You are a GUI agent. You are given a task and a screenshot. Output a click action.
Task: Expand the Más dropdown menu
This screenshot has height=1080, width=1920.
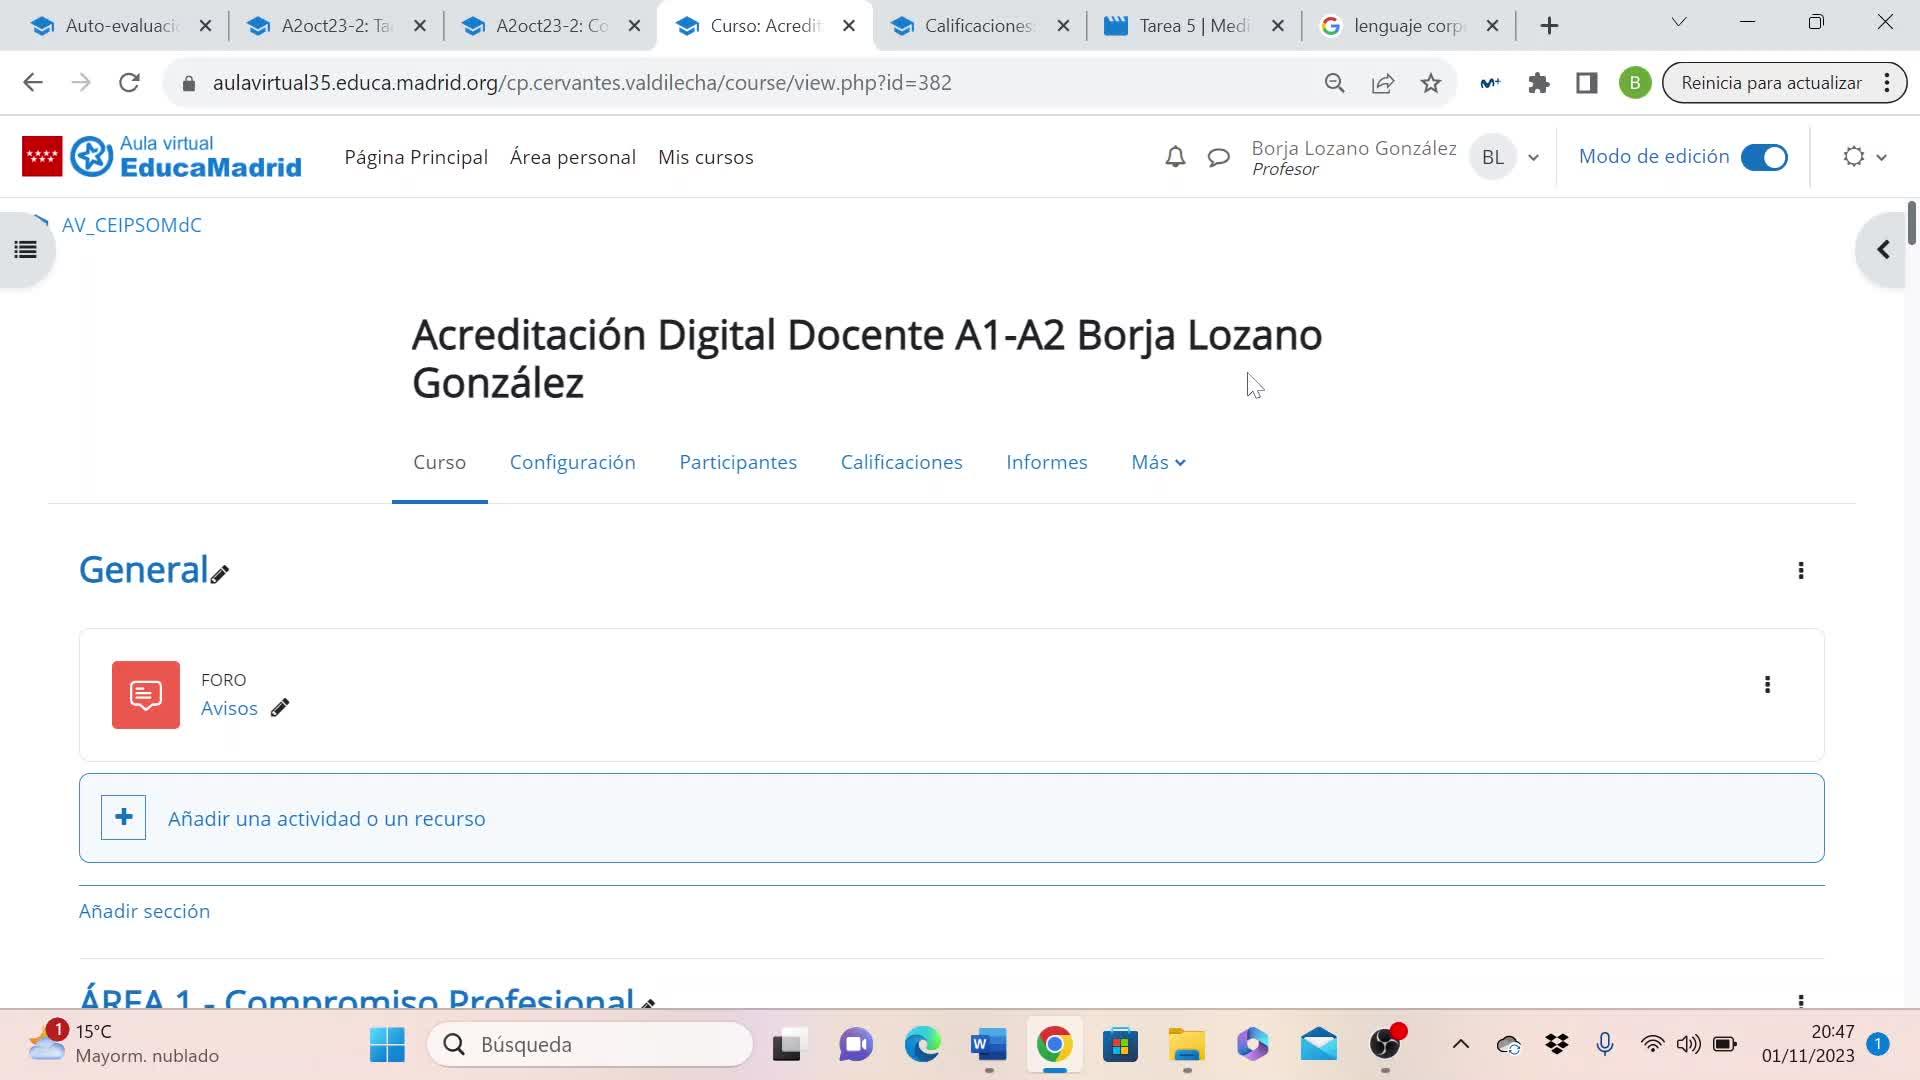pos(1158,462)
